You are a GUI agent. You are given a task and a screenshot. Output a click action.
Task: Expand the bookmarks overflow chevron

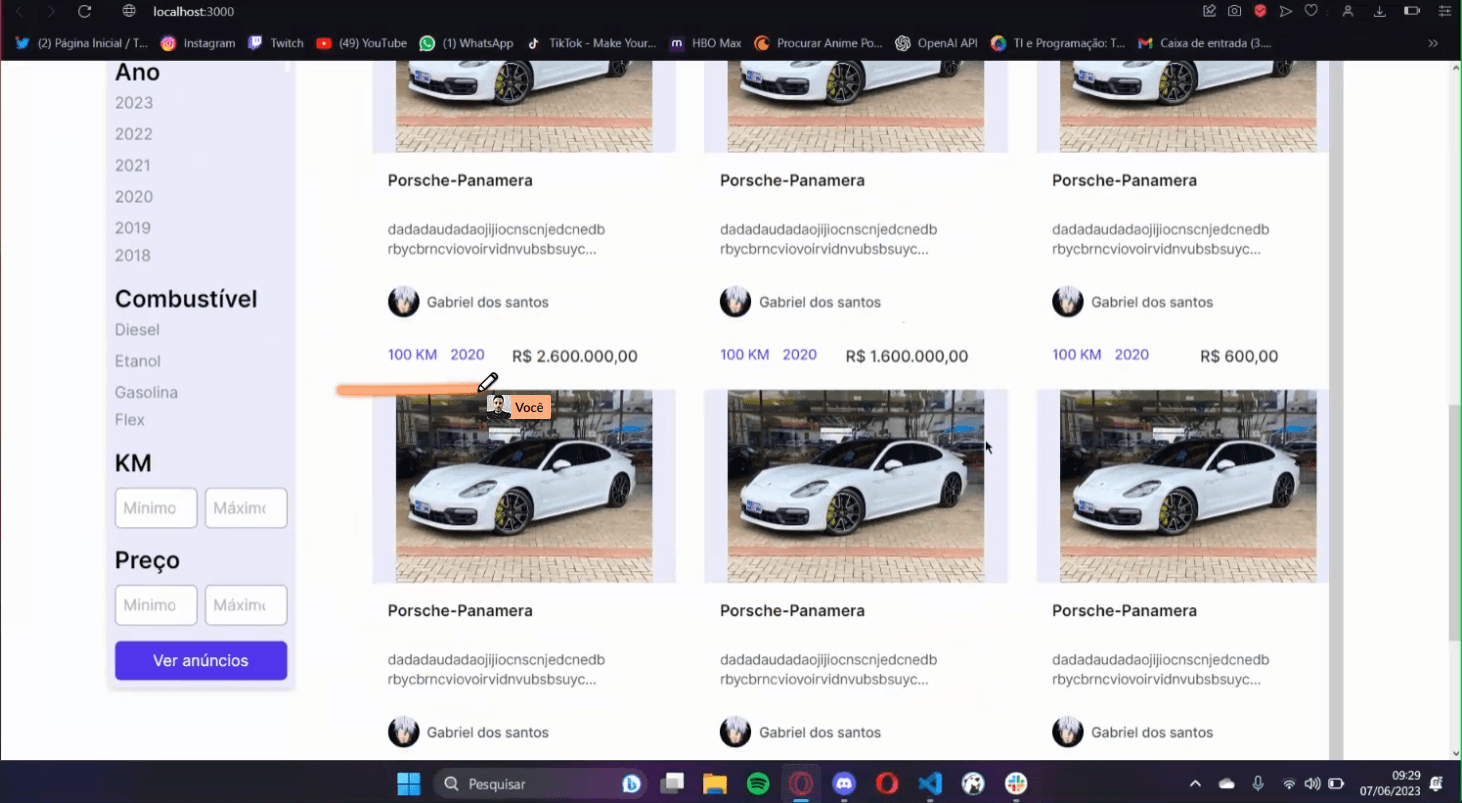[1433, 43]
